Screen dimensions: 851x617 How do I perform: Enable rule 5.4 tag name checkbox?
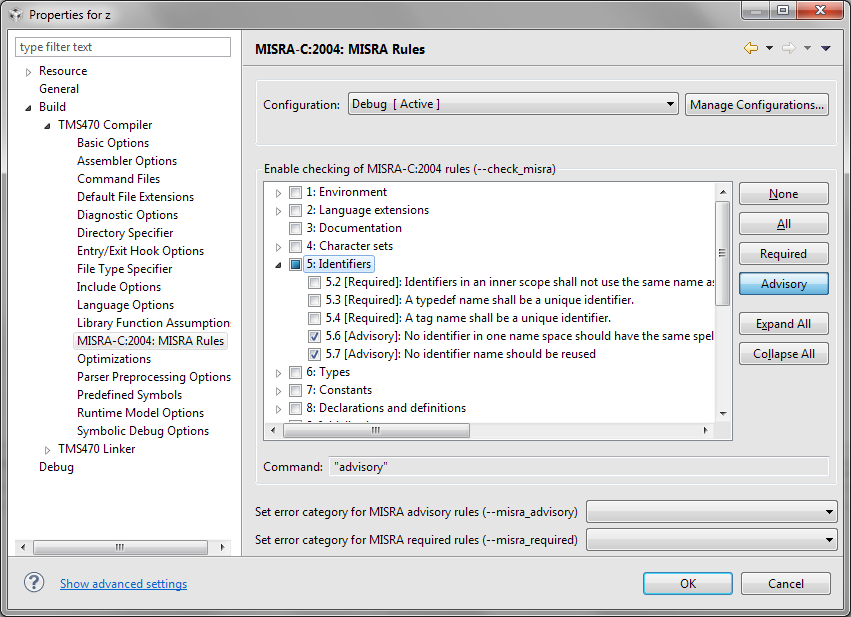coord(314,318)
